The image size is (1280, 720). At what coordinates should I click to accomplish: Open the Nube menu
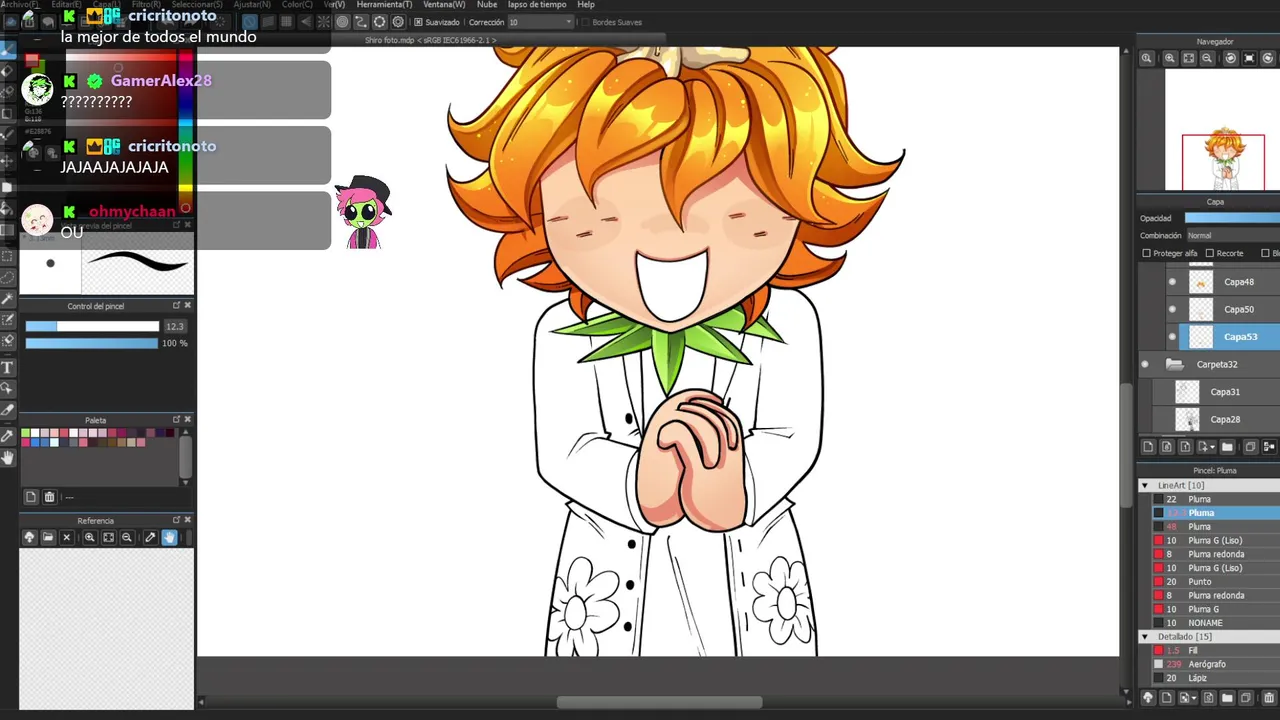[487, 5]
